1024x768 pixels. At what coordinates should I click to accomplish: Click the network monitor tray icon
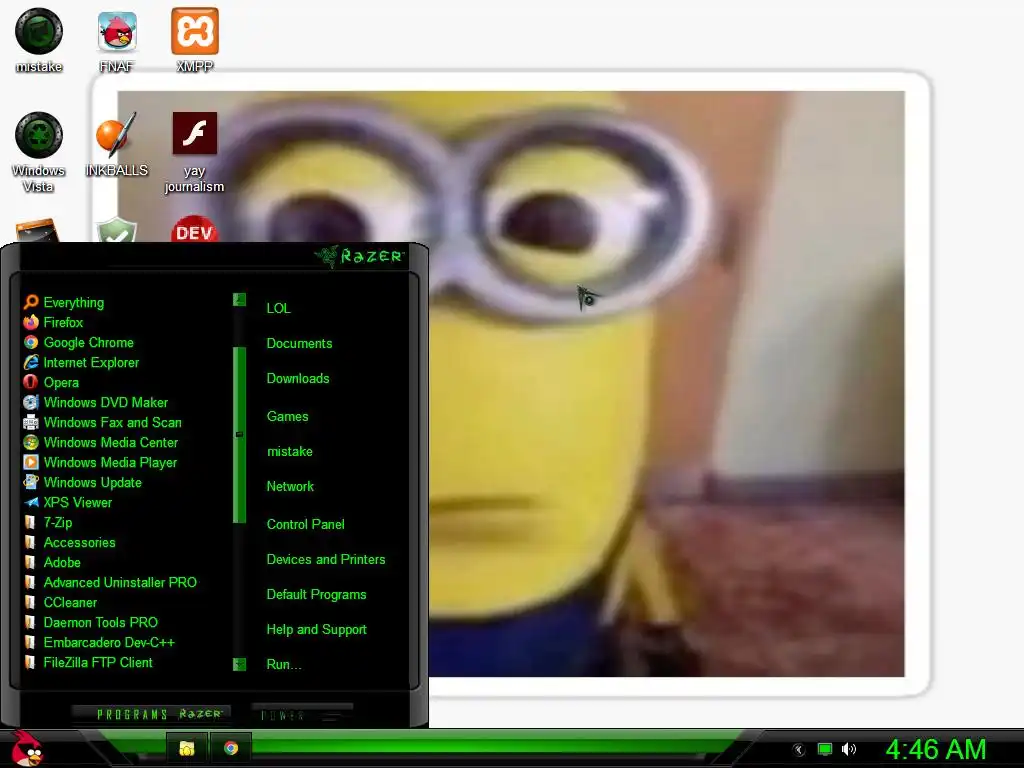[825, 749]
